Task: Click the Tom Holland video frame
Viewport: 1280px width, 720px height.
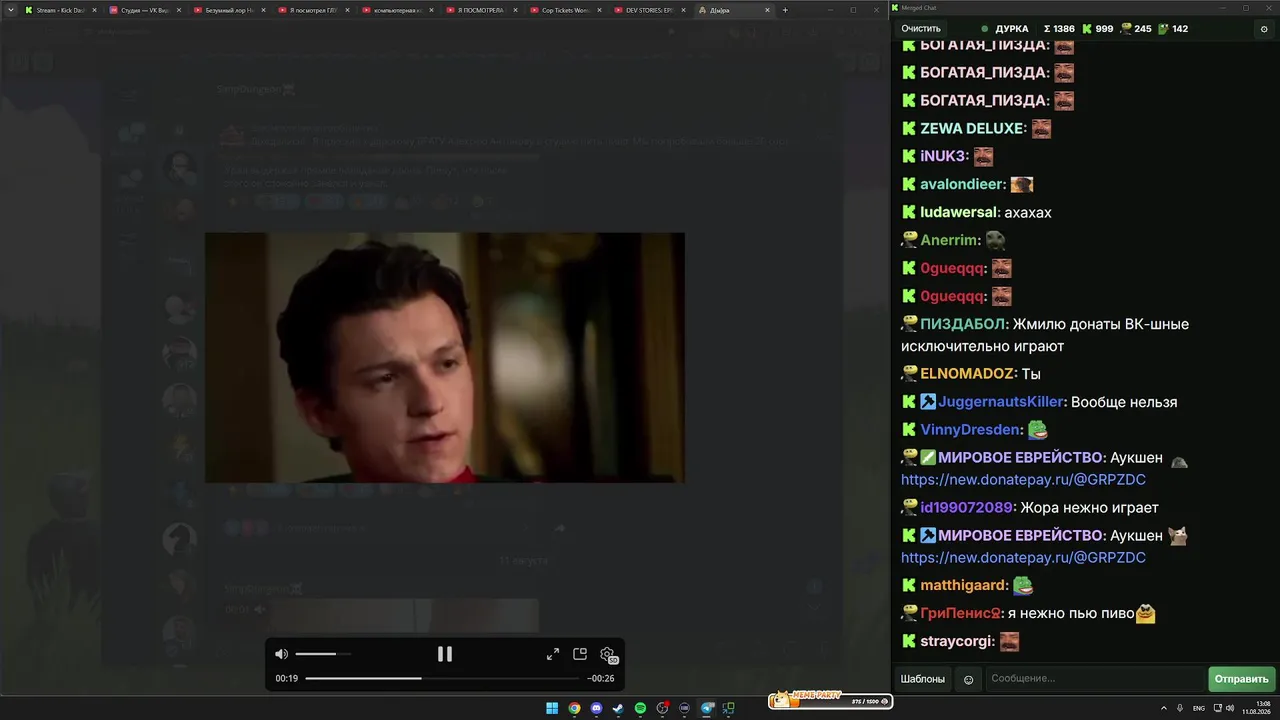Action: pyautogui.click(x=445, y=358)
